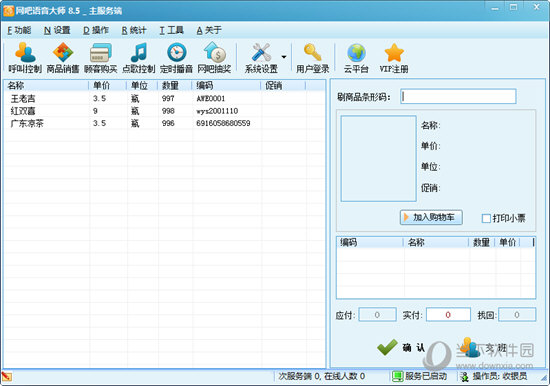This screenshot has width=550, height=386.
Task: Click cart list 编码 header
Action: pos(370,242)
